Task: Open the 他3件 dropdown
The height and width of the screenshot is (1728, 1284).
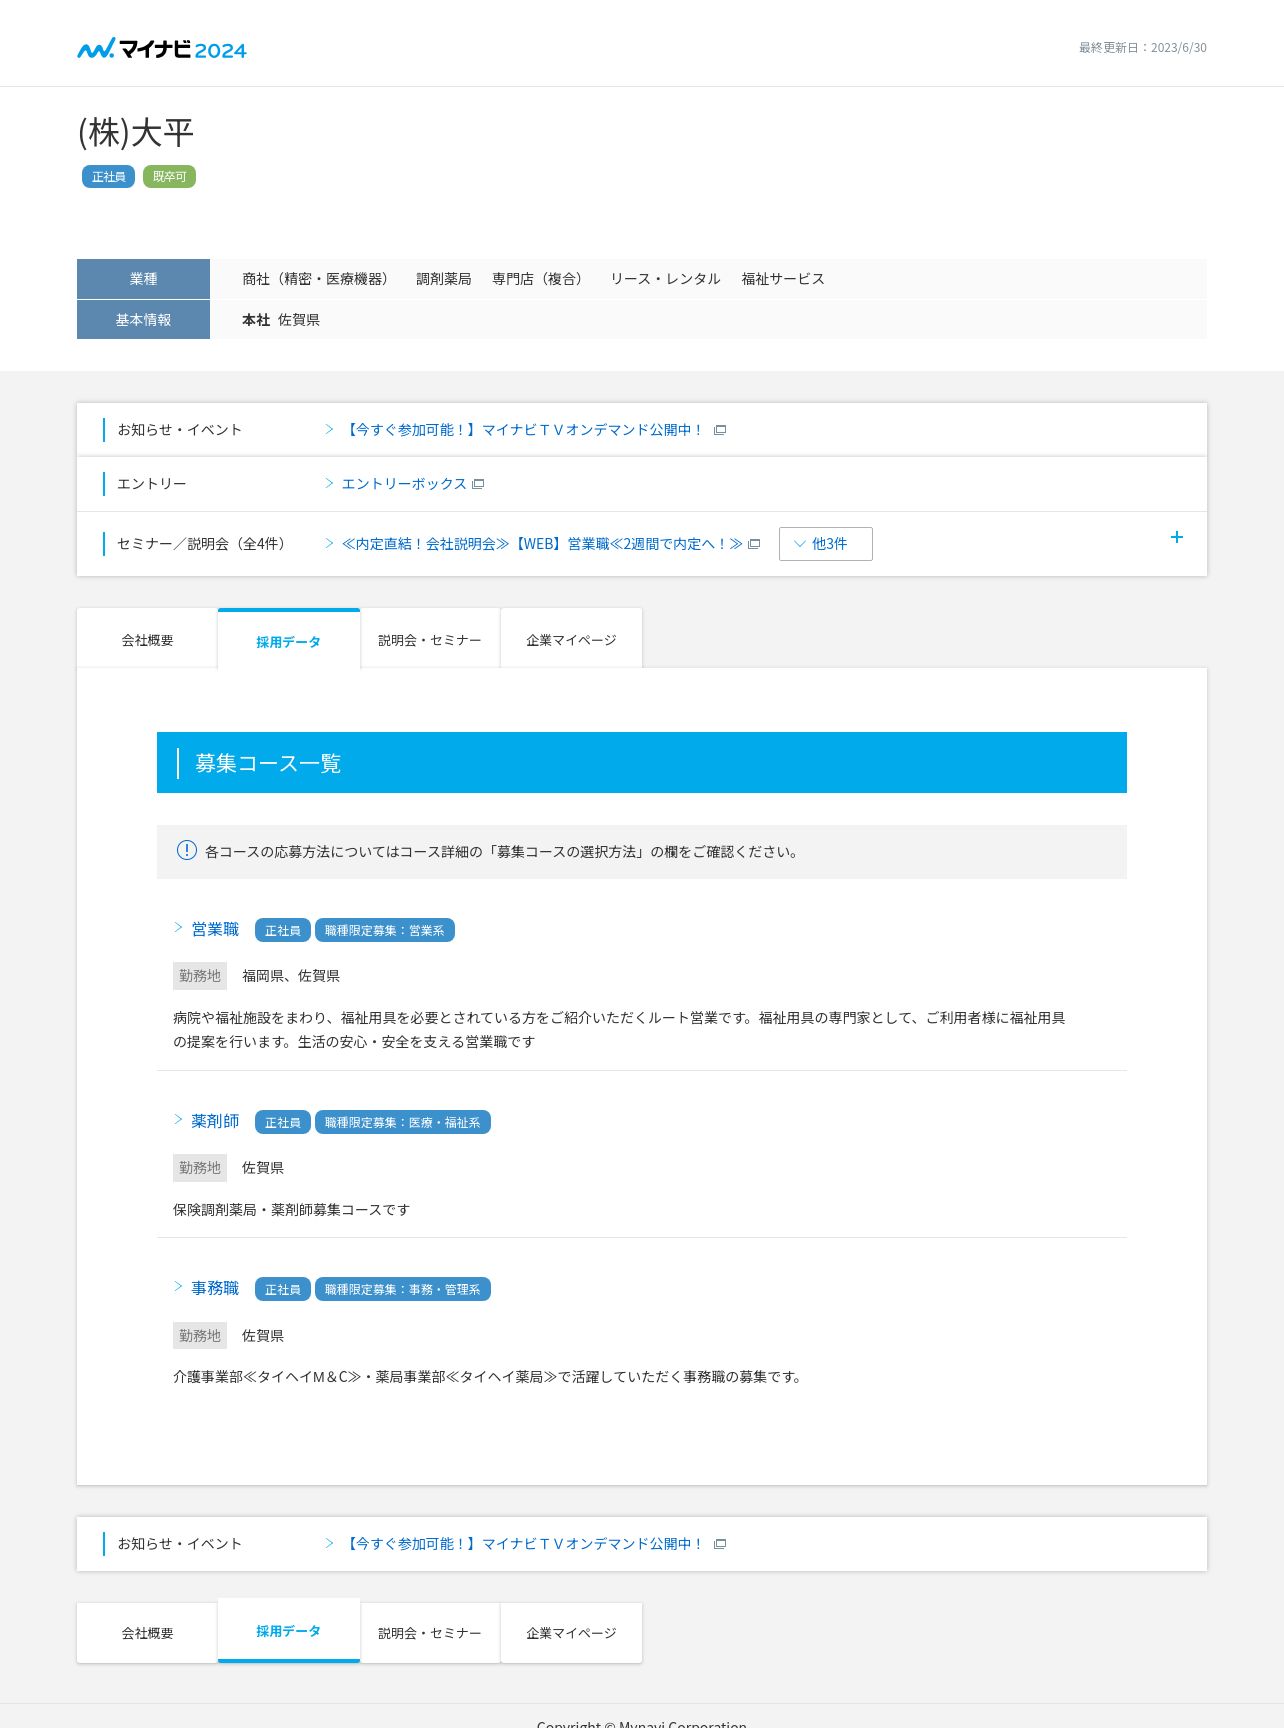Action: point(826,544)
